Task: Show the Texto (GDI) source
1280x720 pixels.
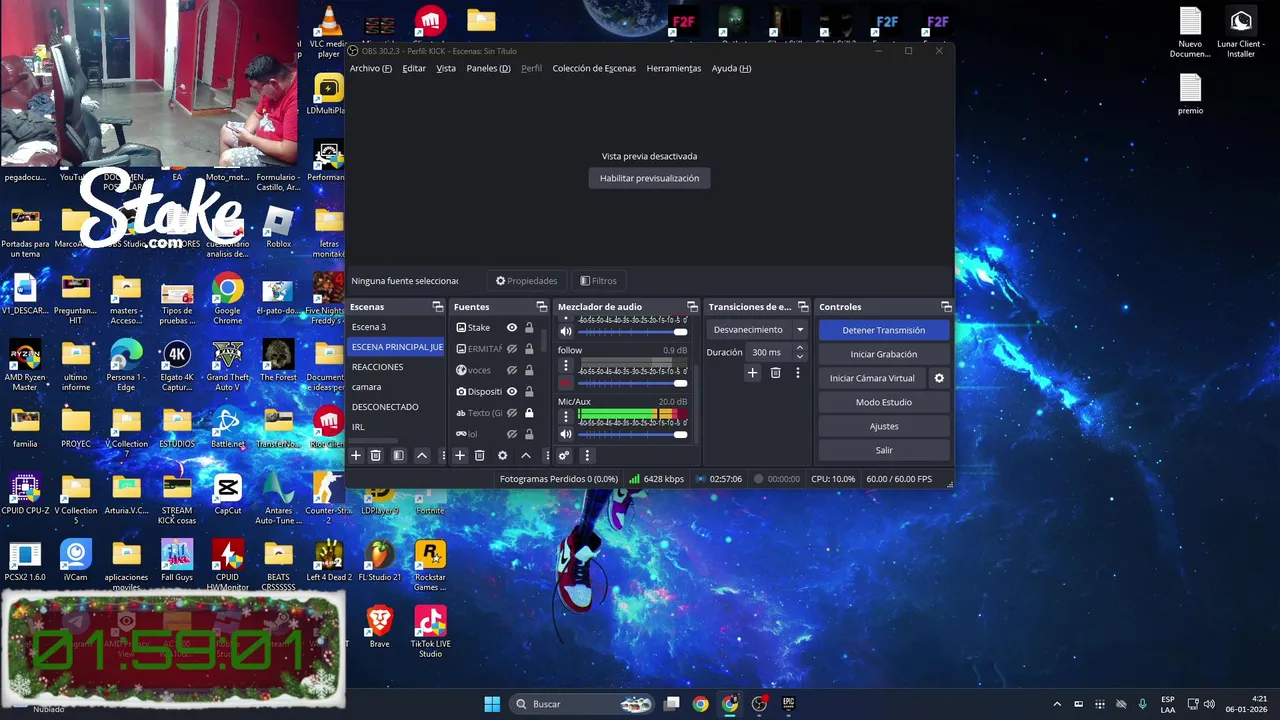Action: click(x=511, y=413)
